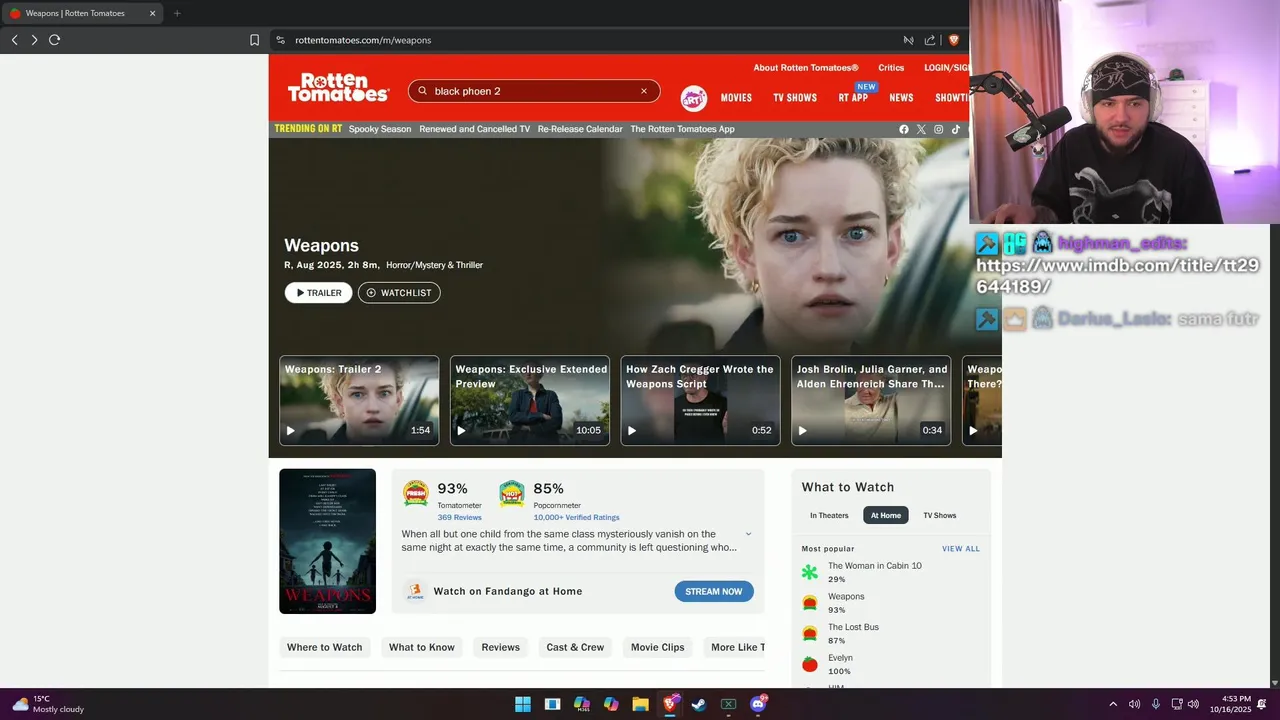Select the At Home tab

click(x=886, y=515)
